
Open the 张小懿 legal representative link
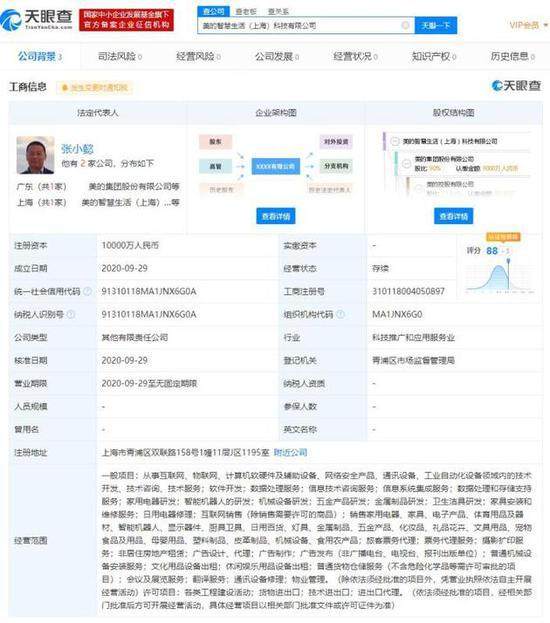coord(77,149)
